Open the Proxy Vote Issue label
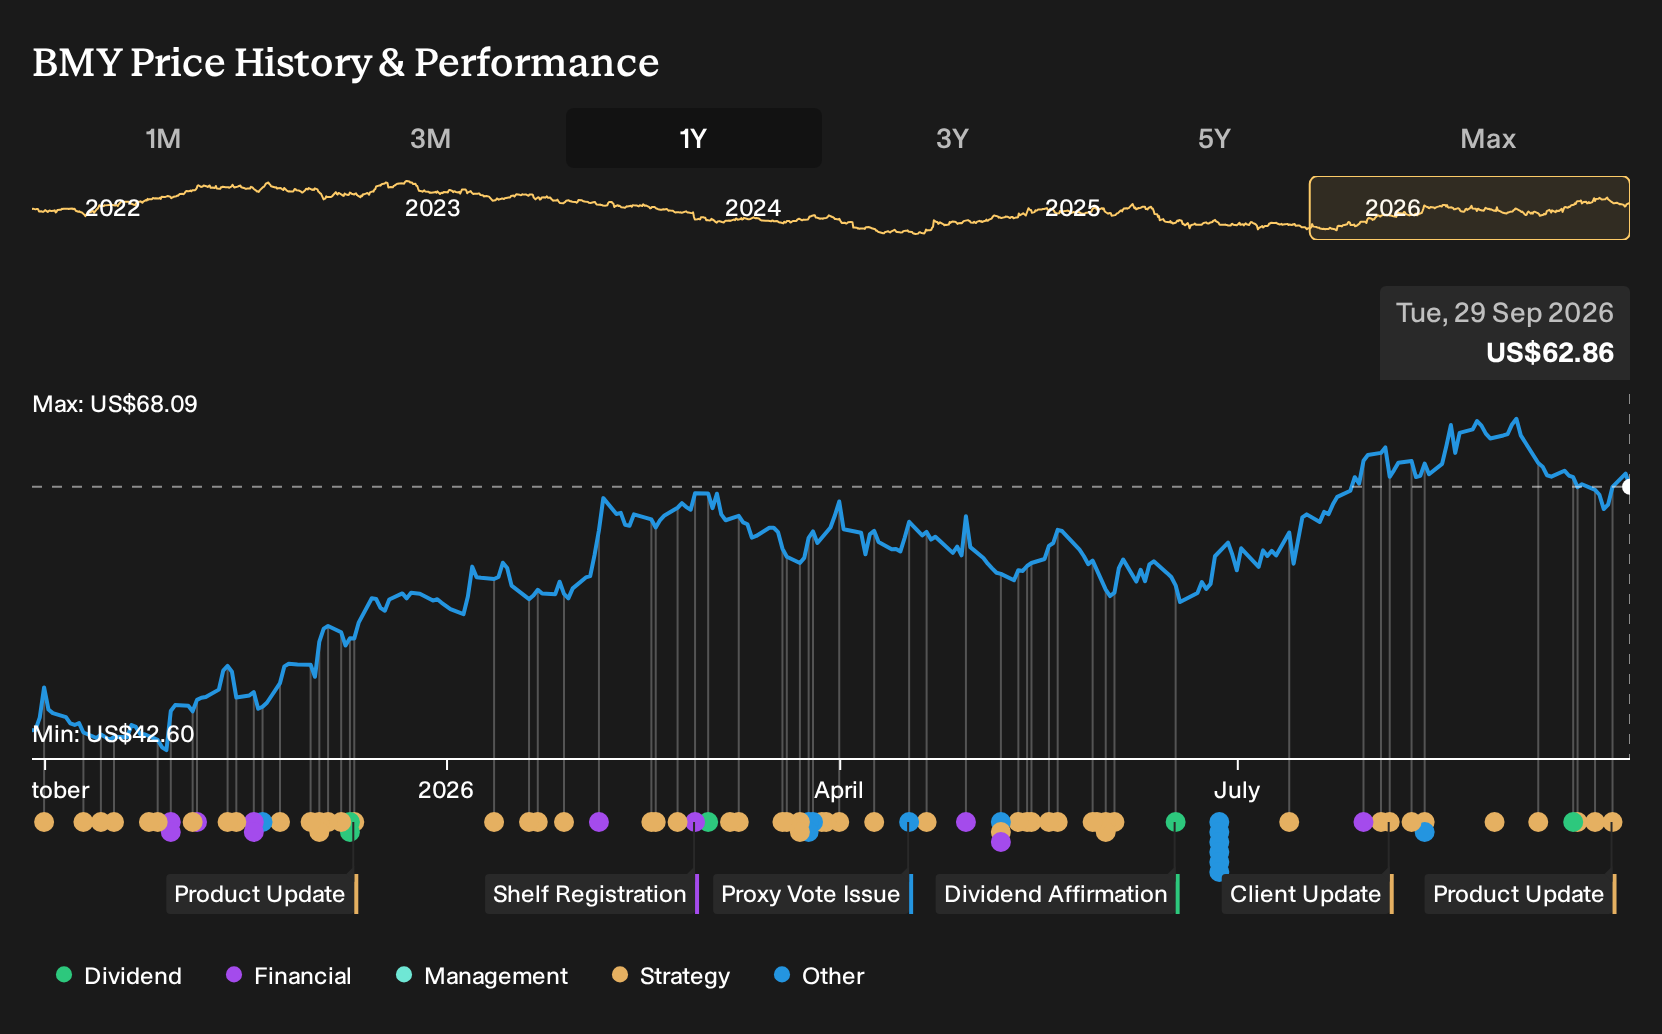 (813, 894)
